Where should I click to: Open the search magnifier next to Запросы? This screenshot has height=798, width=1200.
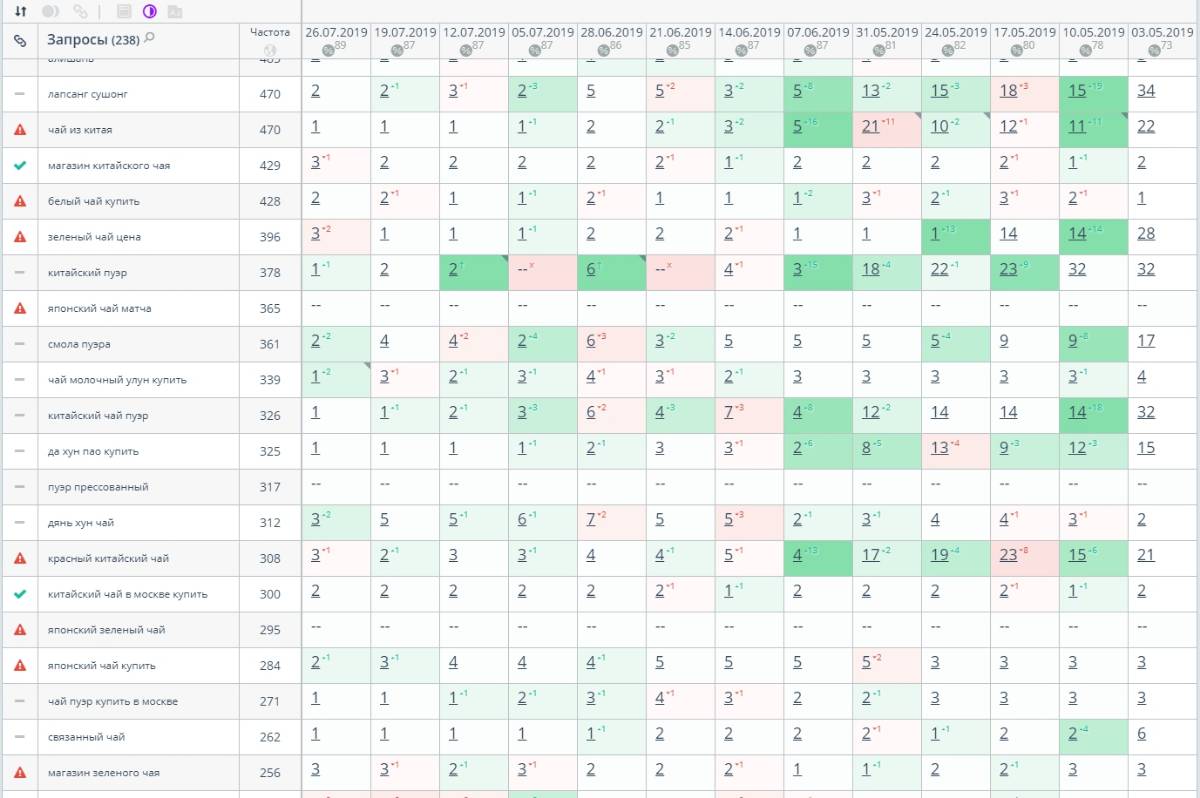pyautogui.click(x=150, y=38)
